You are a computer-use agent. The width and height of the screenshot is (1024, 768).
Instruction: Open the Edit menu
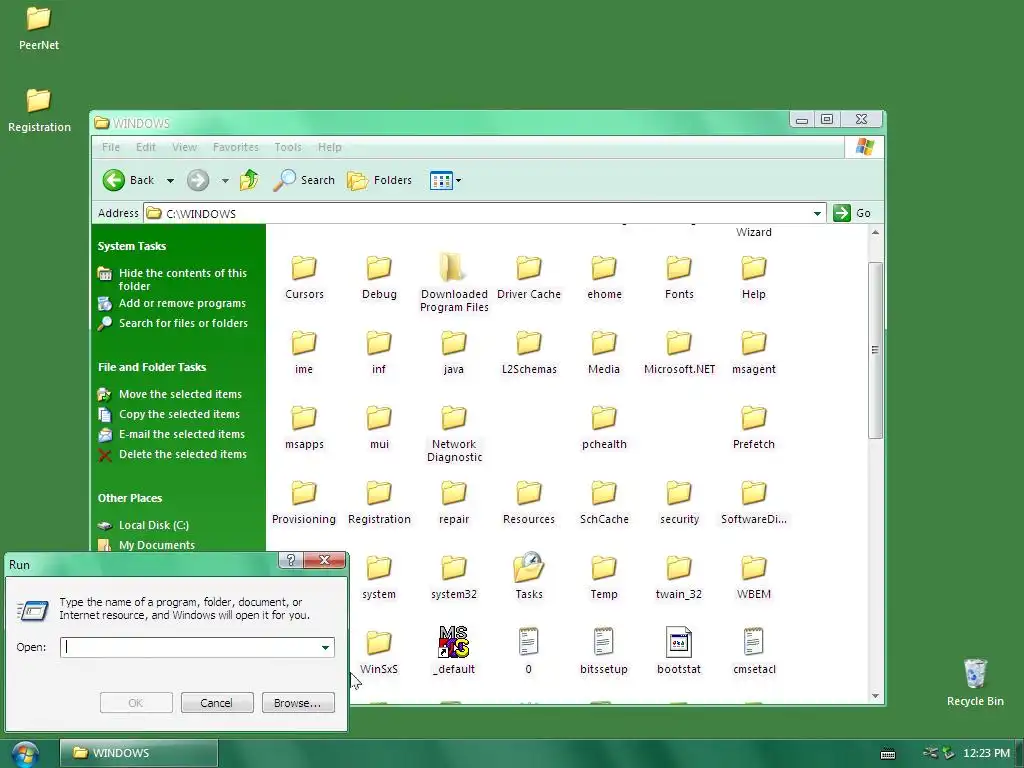(146, 147)
